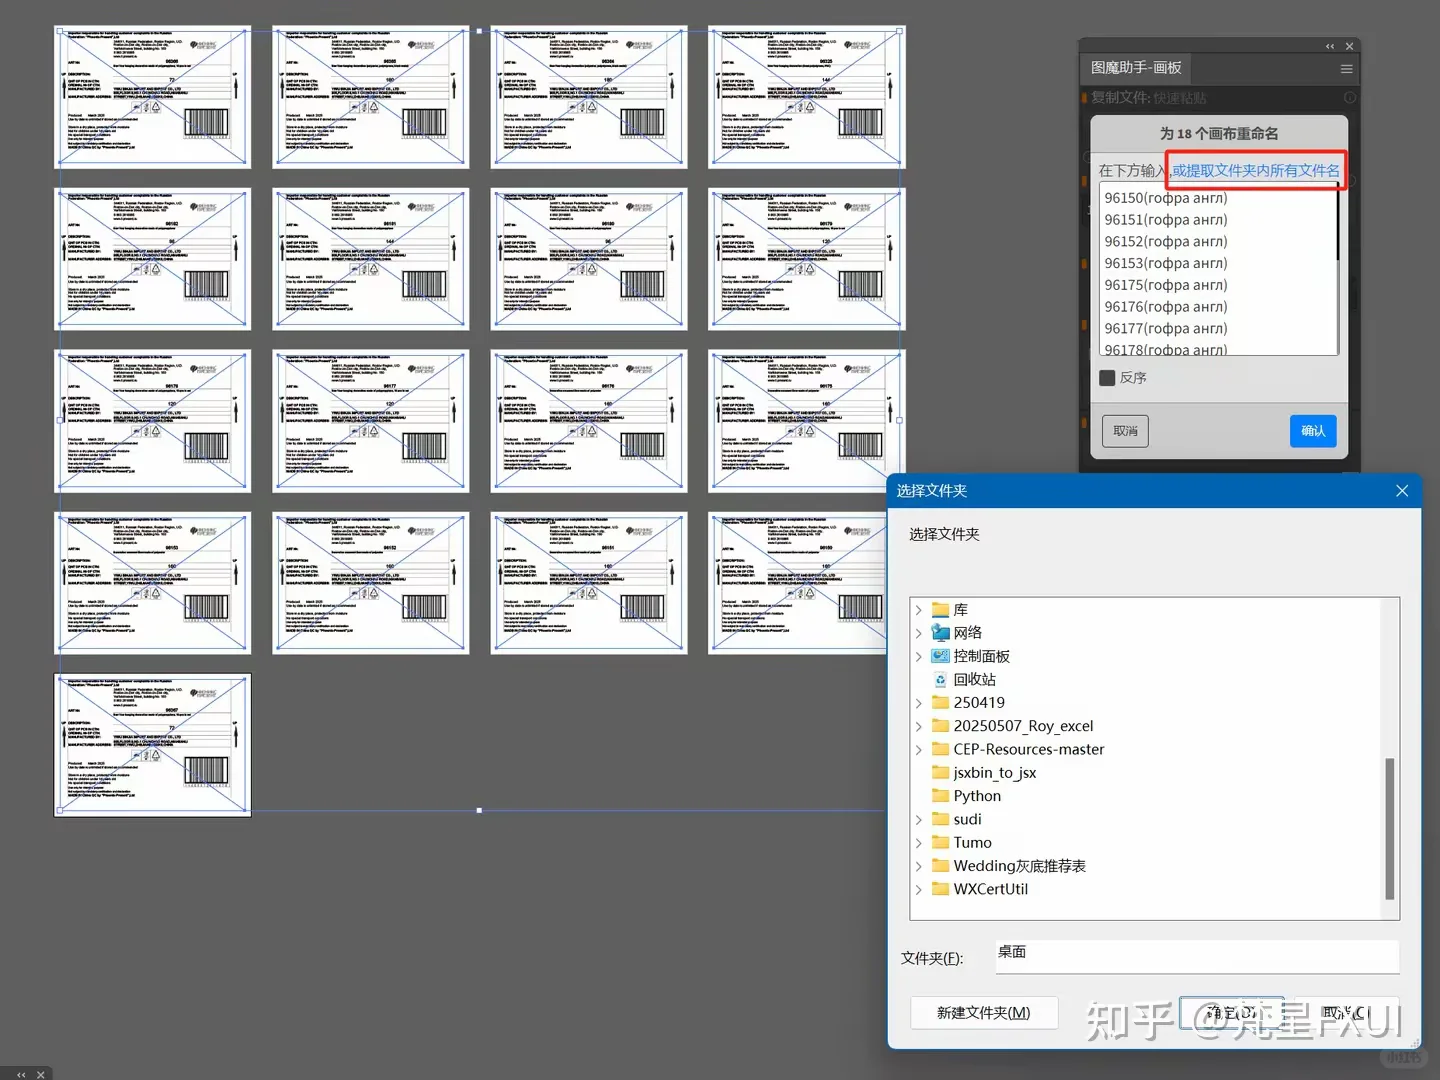Expand the 250419 folder node
Screen dimensions: 1440x1080
coord(919,703)
